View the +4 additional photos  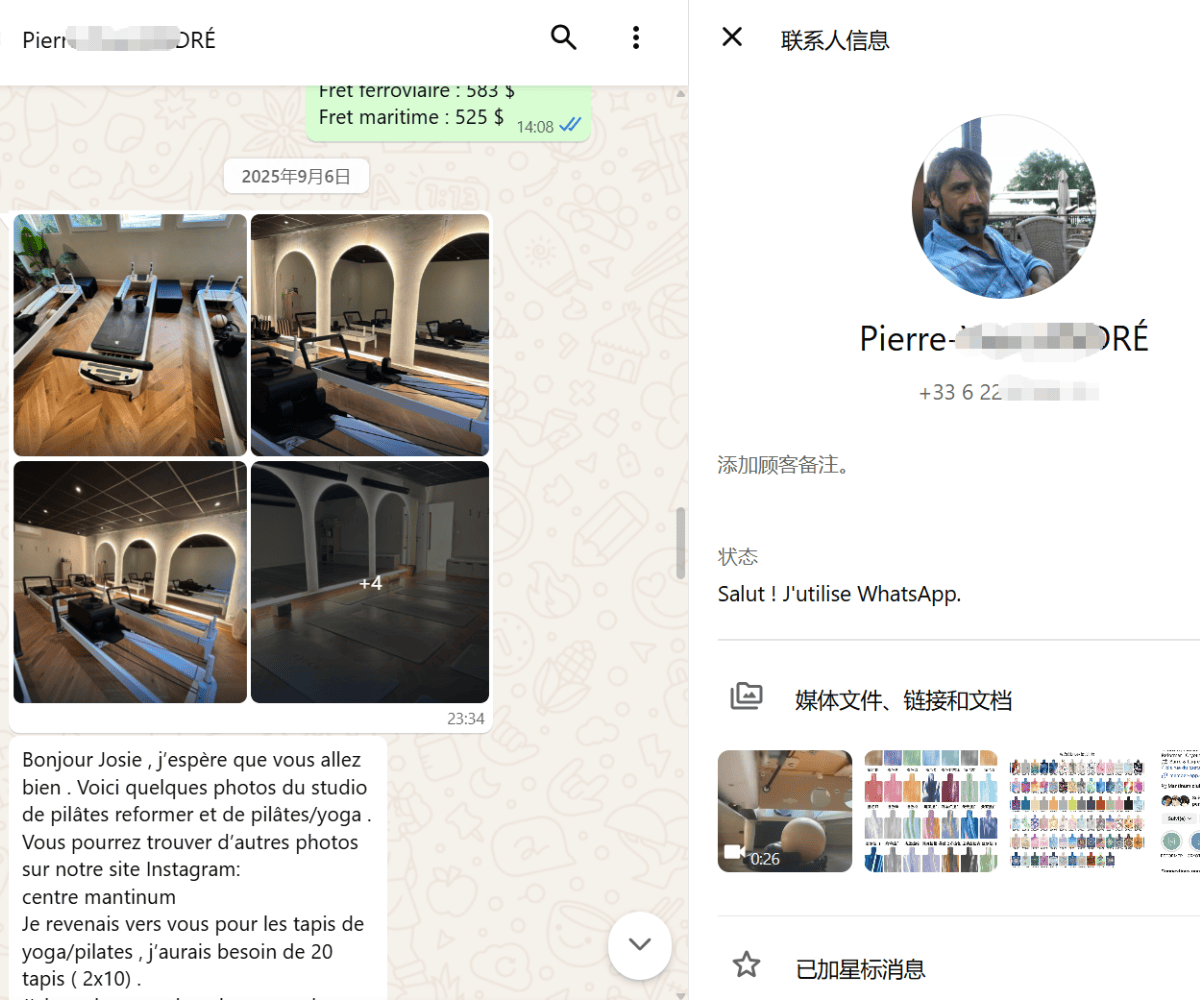point(370,582)
